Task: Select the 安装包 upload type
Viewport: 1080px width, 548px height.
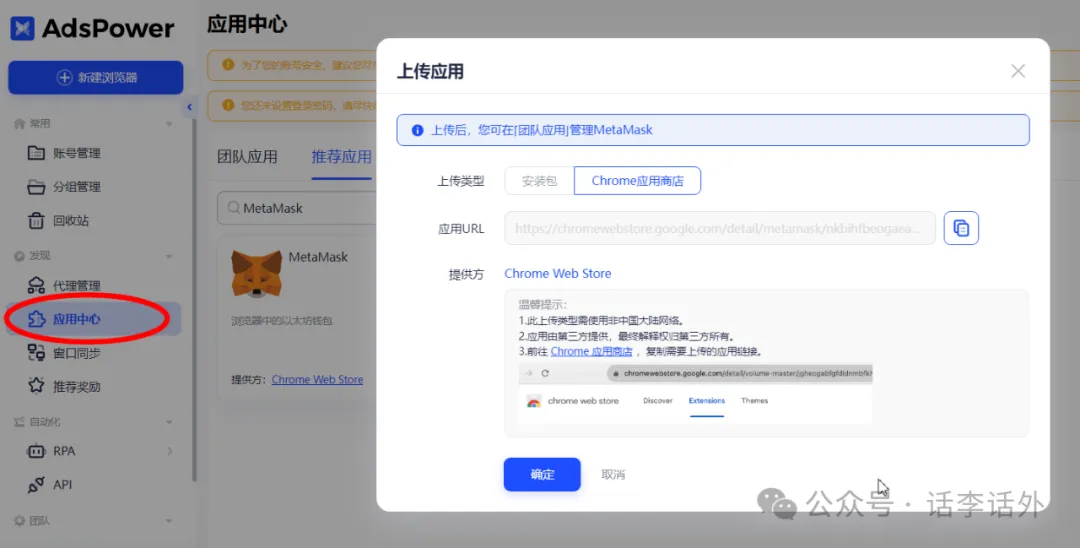Action: 539,180
